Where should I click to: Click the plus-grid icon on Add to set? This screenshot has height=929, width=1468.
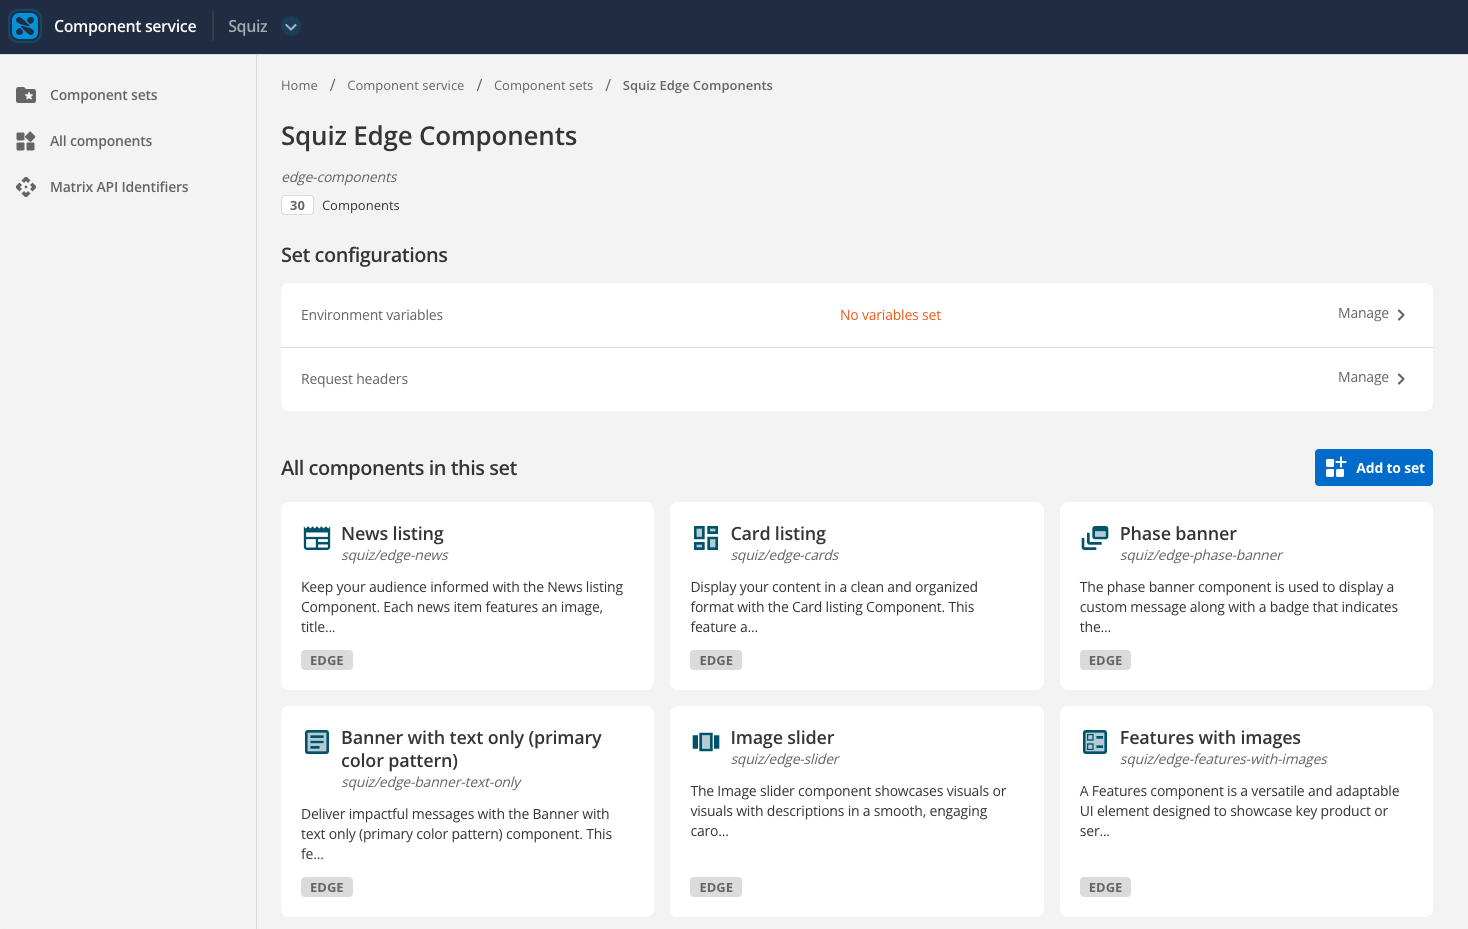[1335, 467]
